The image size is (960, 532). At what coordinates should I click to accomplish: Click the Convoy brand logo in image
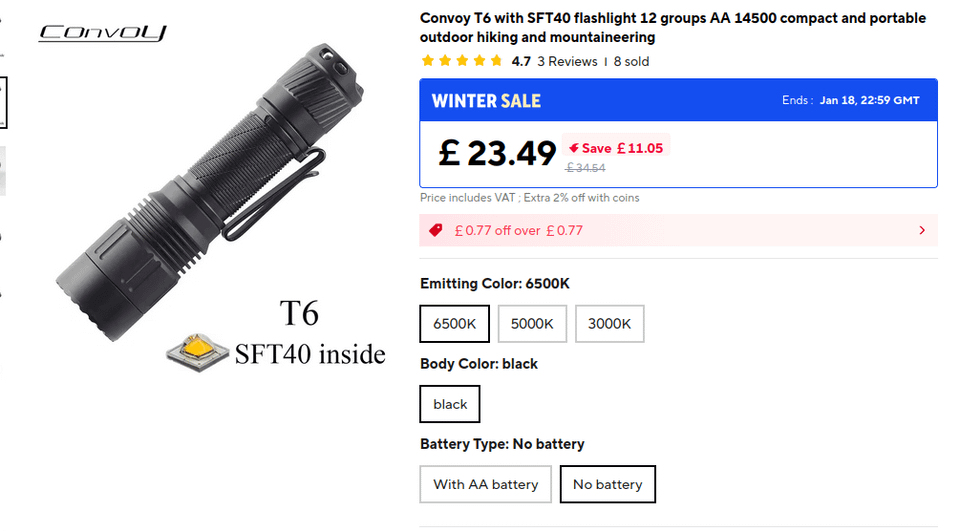[x=103, y=33]
